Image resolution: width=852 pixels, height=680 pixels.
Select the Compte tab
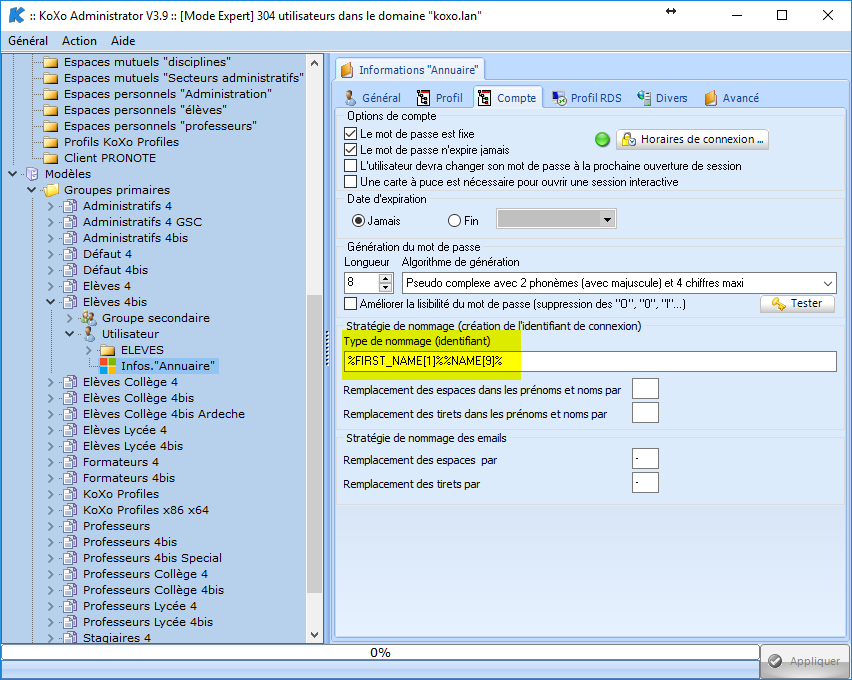click(508, 98)
